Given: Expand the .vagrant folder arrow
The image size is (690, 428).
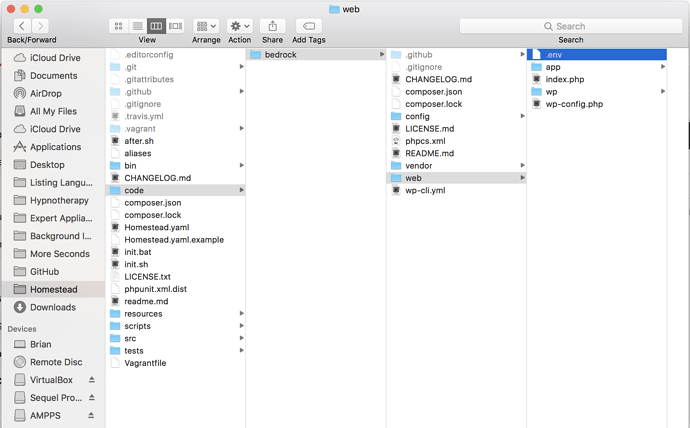Looking at the screenshot, I should [x=242, y=128].
